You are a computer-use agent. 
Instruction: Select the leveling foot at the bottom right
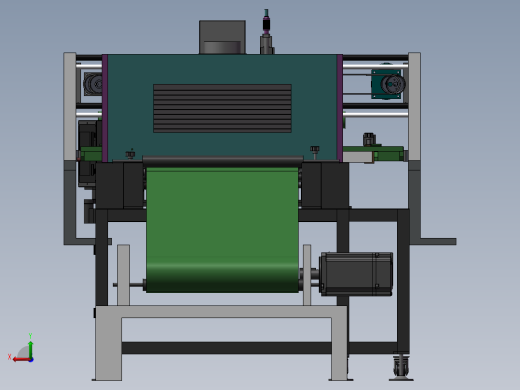pos(401,367)
